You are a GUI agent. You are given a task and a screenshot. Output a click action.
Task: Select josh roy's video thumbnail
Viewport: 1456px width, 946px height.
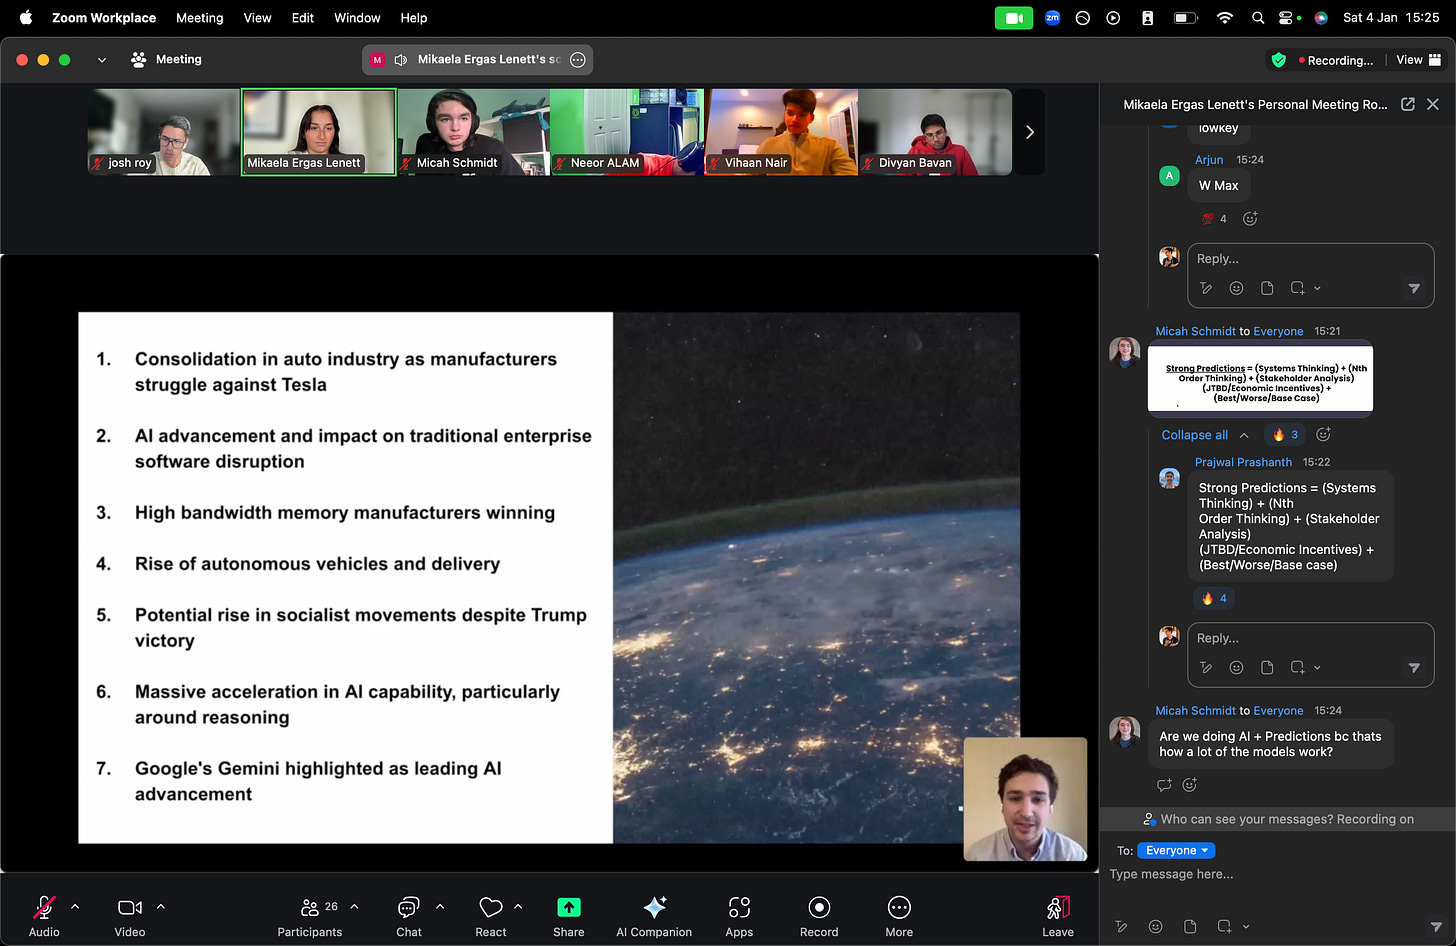point(164,132)
